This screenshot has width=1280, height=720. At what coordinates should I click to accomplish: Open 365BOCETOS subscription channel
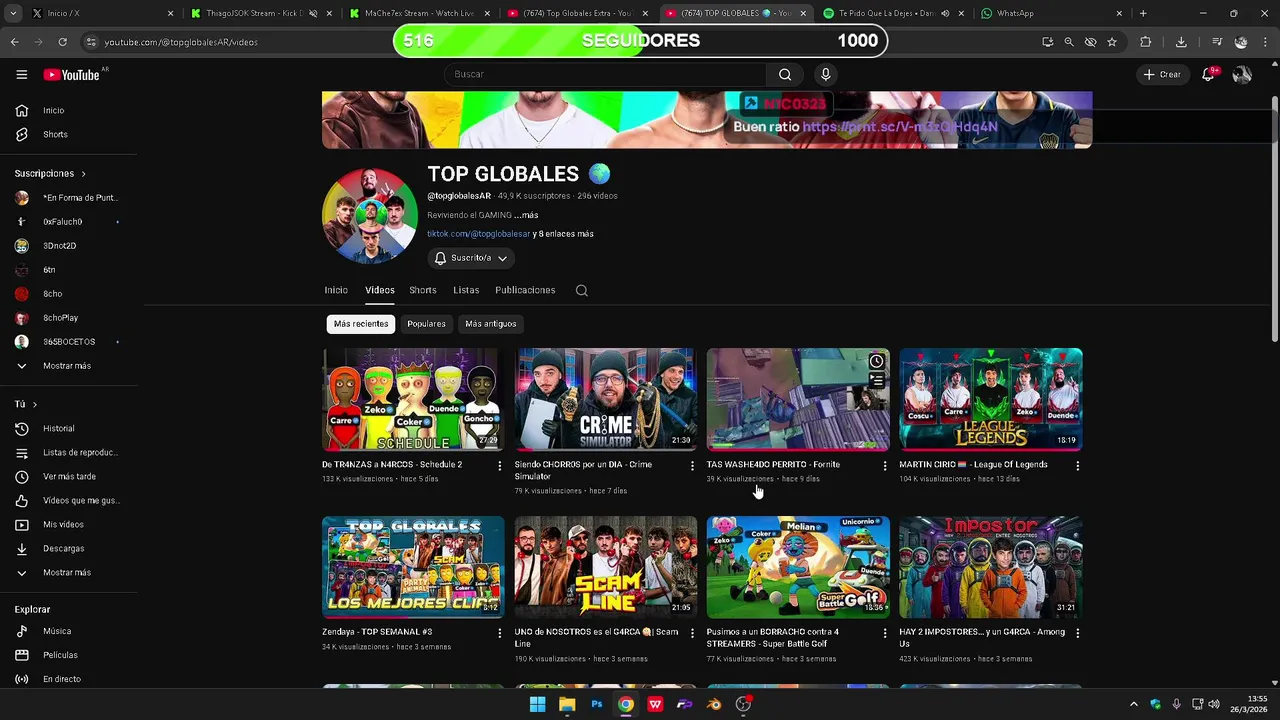68,342
